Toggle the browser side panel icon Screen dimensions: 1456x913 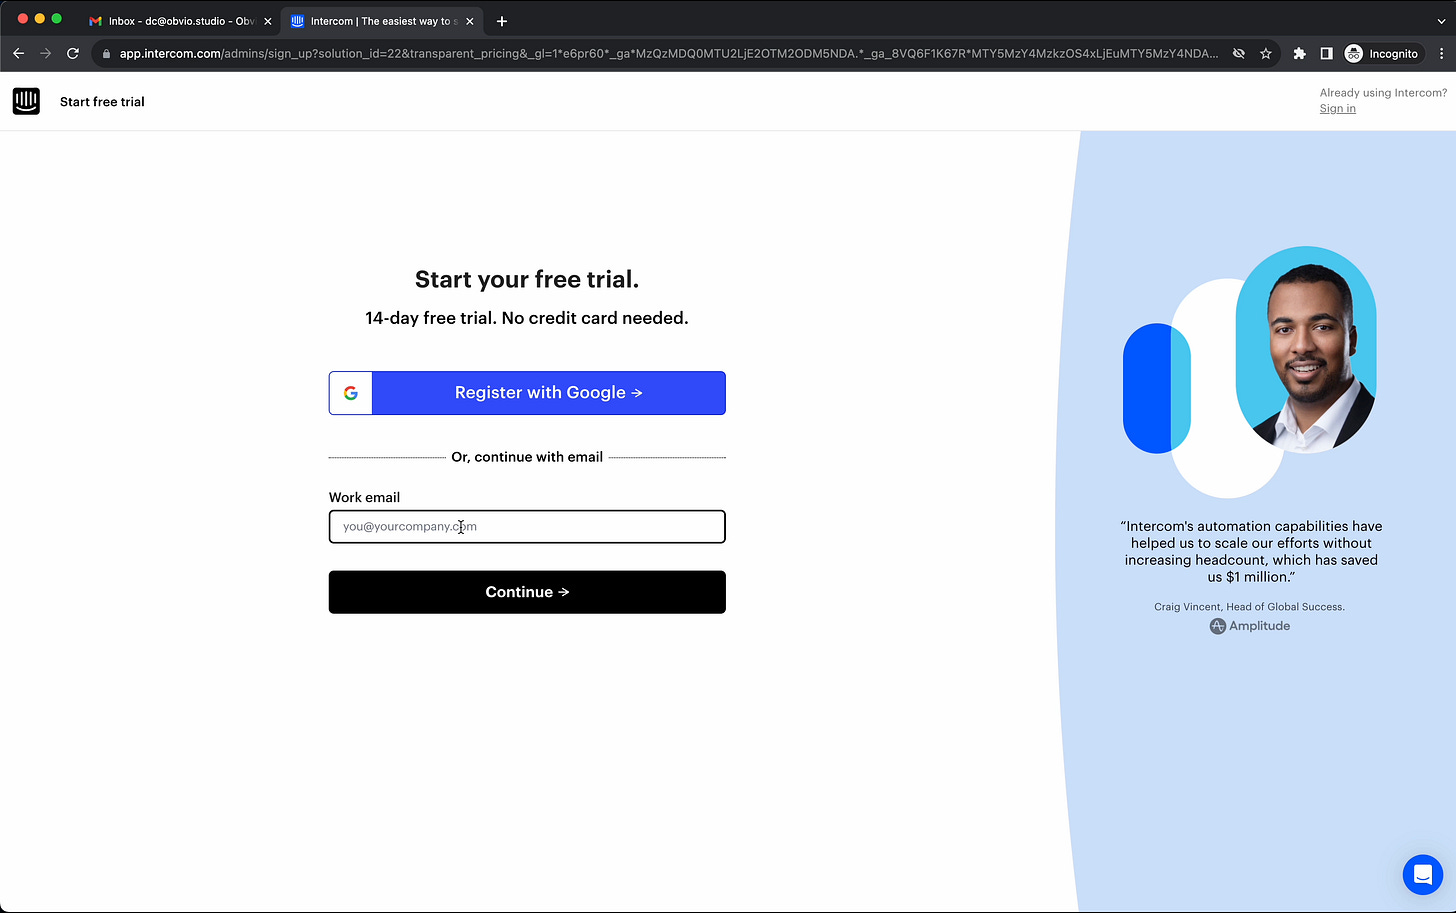[1326, 54]
